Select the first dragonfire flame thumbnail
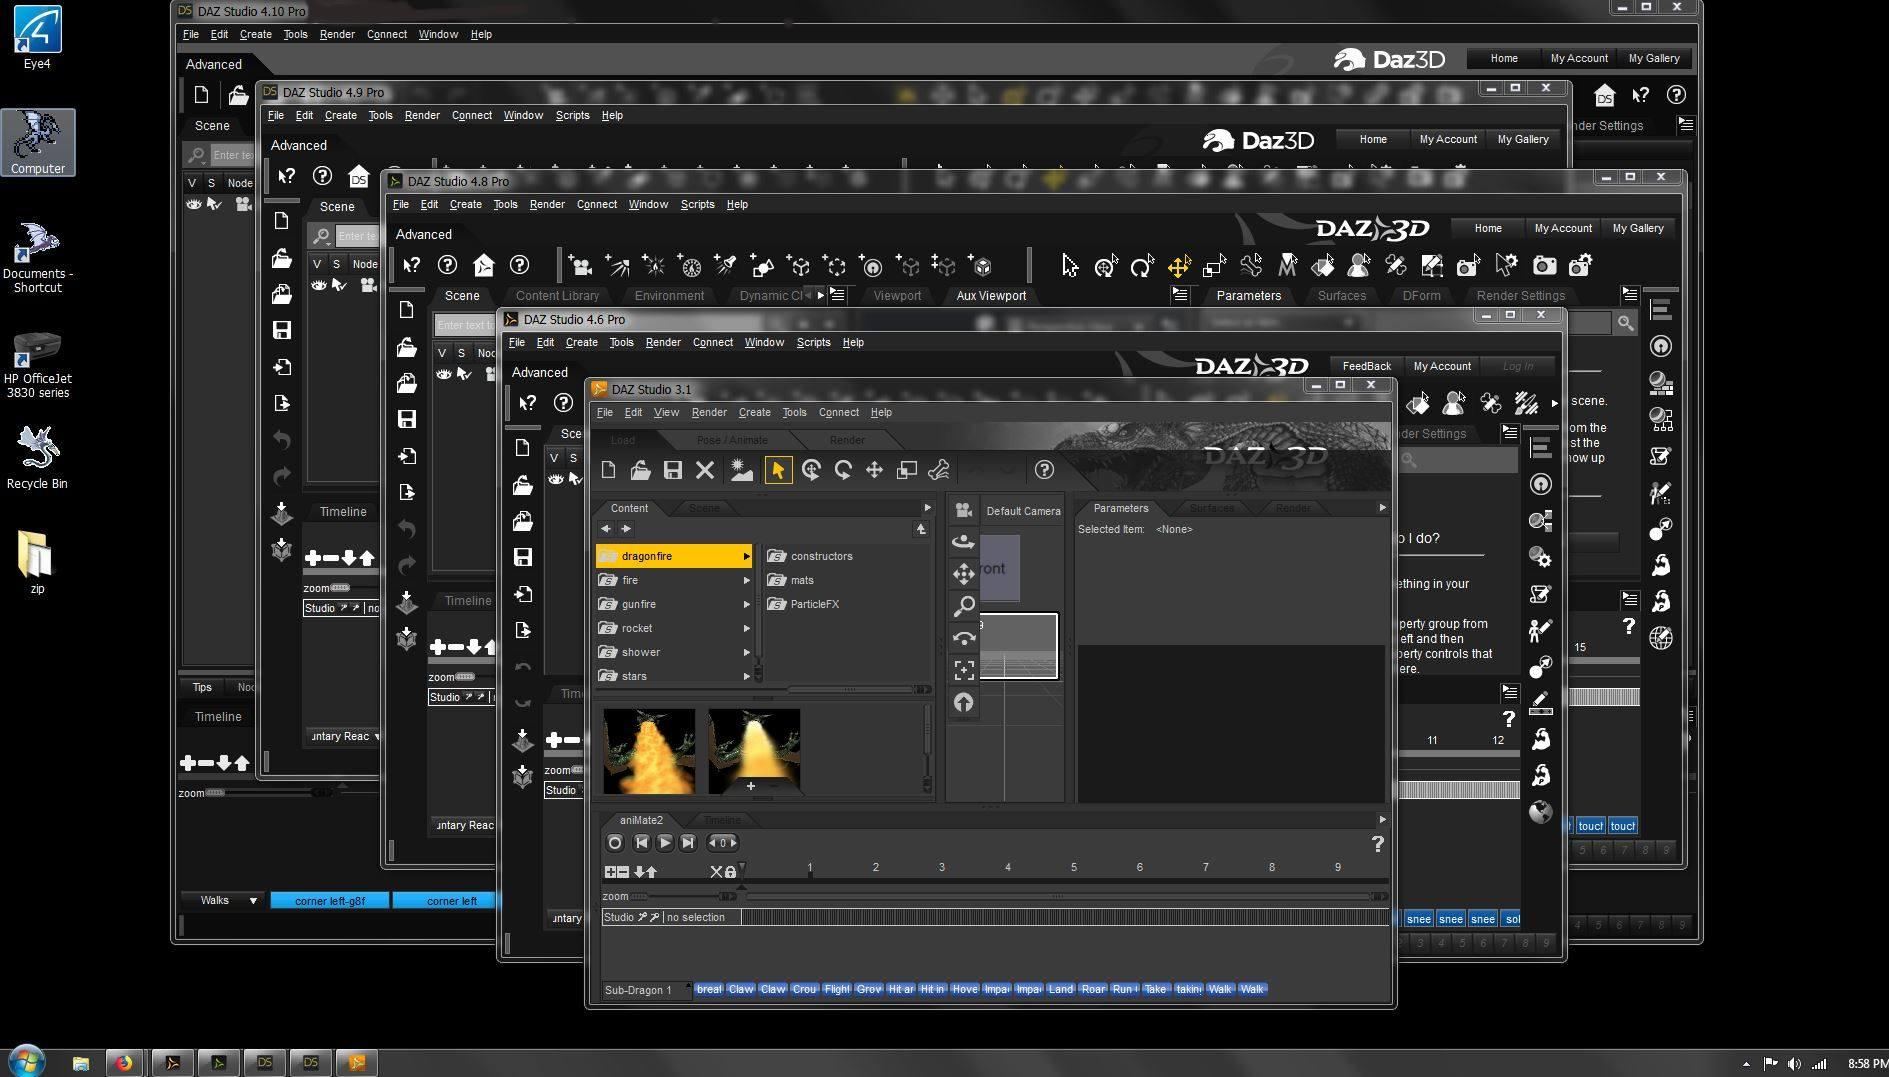This screenshot has height=1077, width=1889. 649,751
